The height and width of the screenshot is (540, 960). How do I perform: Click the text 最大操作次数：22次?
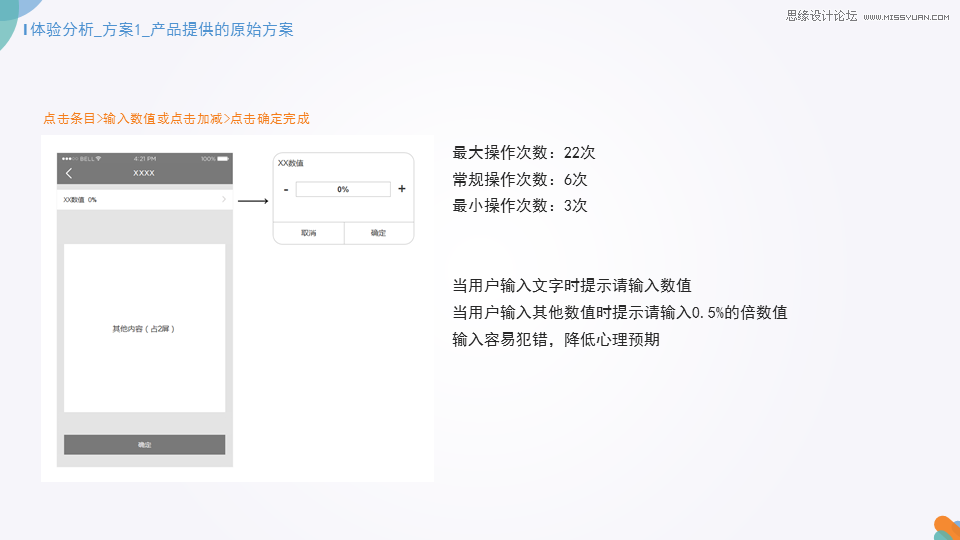click(523, 152)
